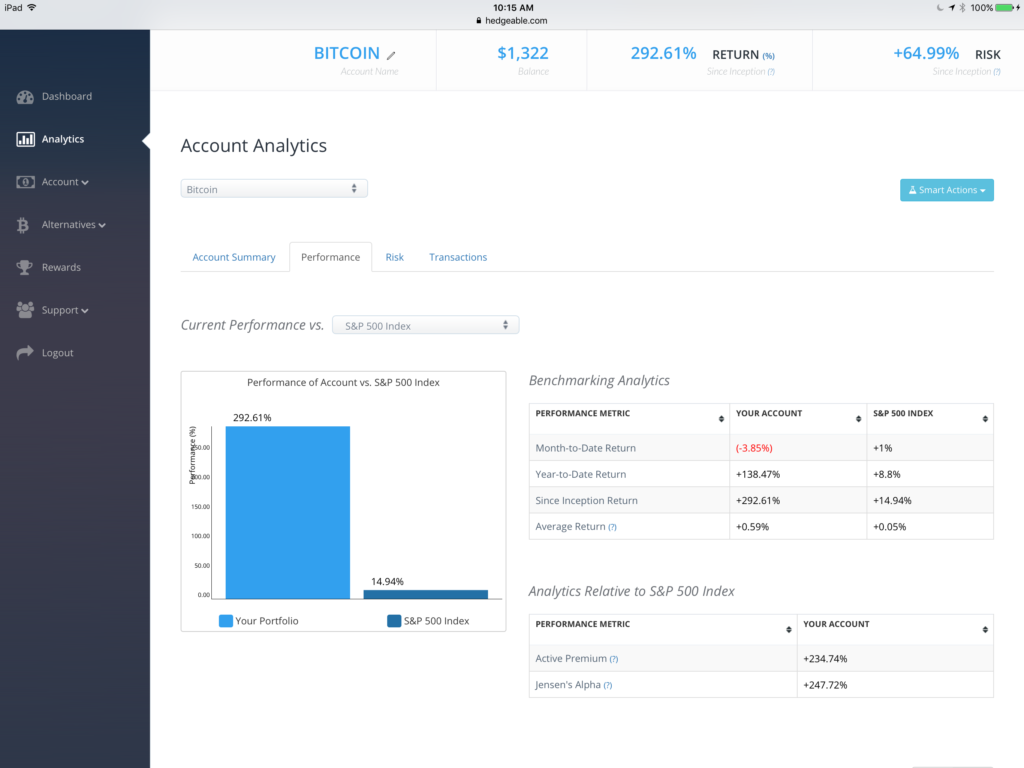Switch to the Risk tab

point(394,257)
